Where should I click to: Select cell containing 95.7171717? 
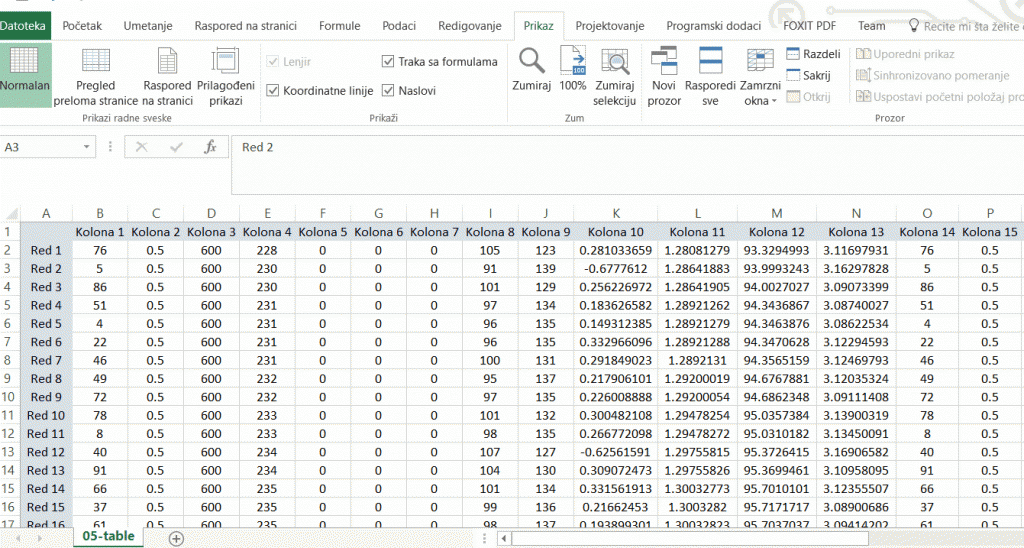(x=776, y=507)
